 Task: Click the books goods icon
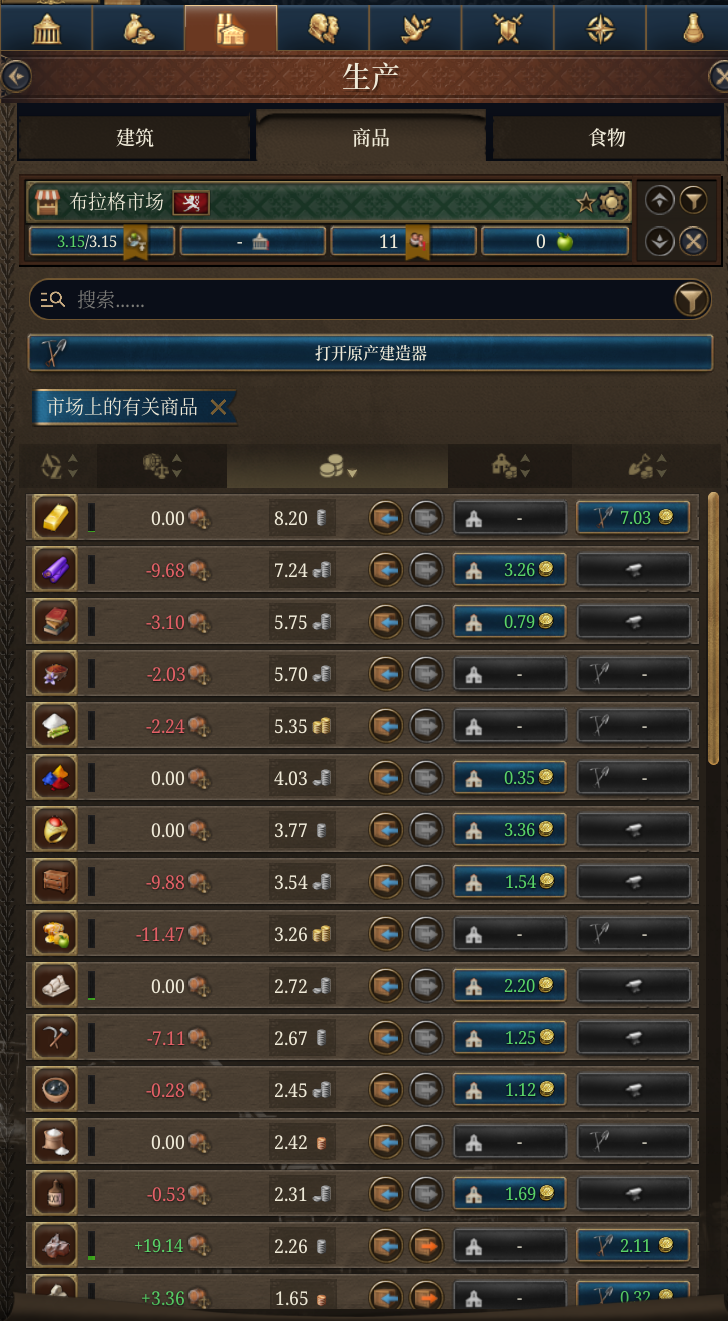click(54, 622)
